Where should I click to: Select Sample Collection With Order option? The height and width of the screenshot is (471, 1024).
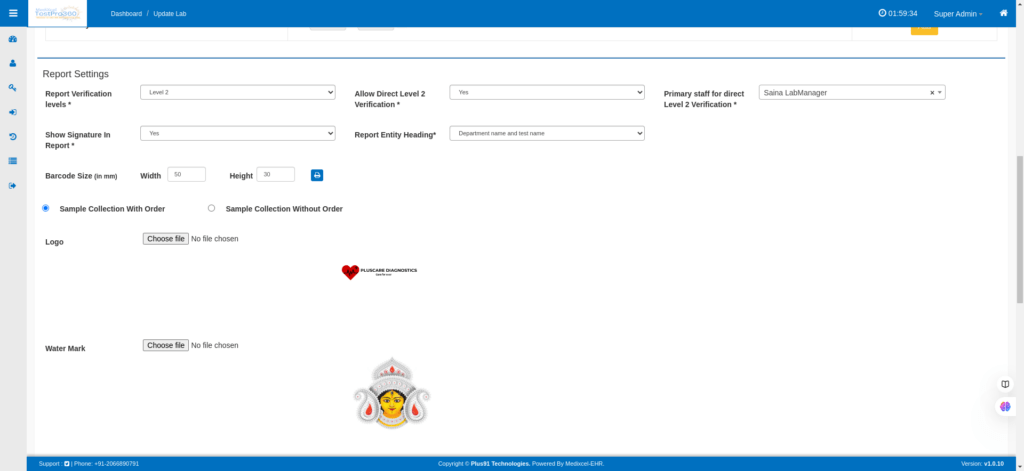(45, 208)
